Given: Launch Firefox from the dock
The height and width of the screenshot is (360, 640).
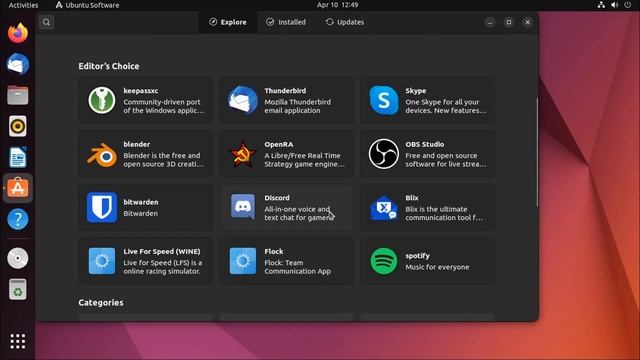Looking at the screenshot, I should point(18,33).
